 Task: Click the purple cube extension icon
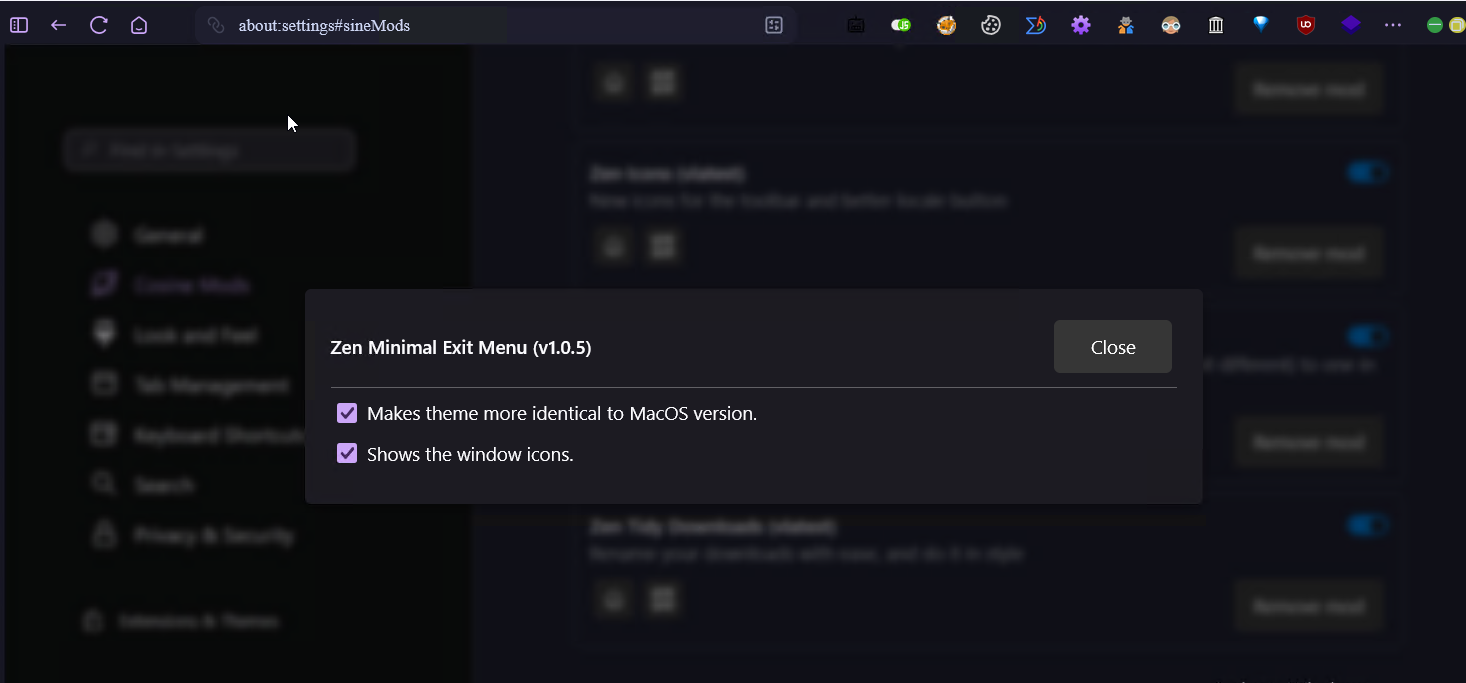(1351, 26)
